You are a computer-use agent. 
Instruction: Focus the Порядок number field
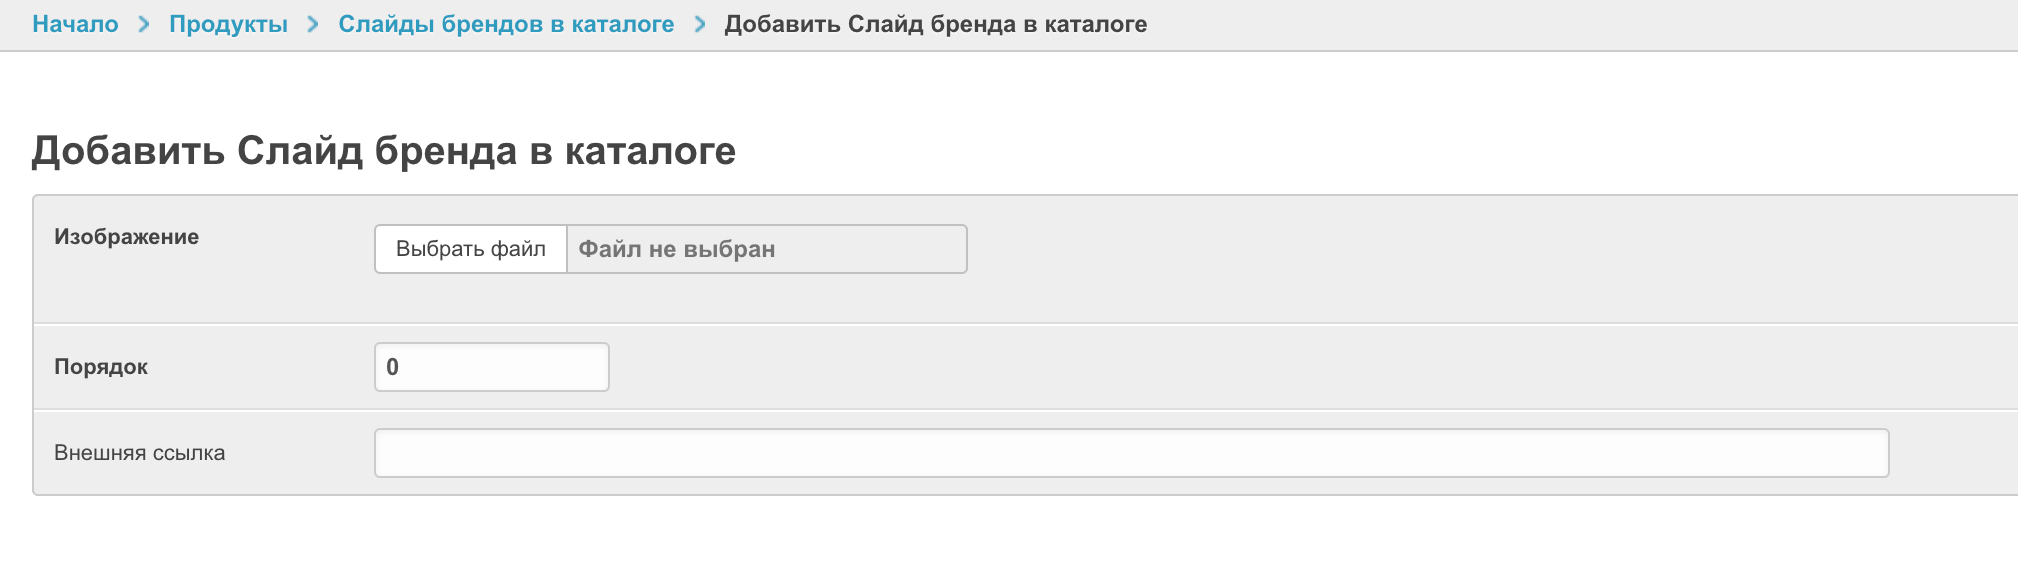point(491,367)
